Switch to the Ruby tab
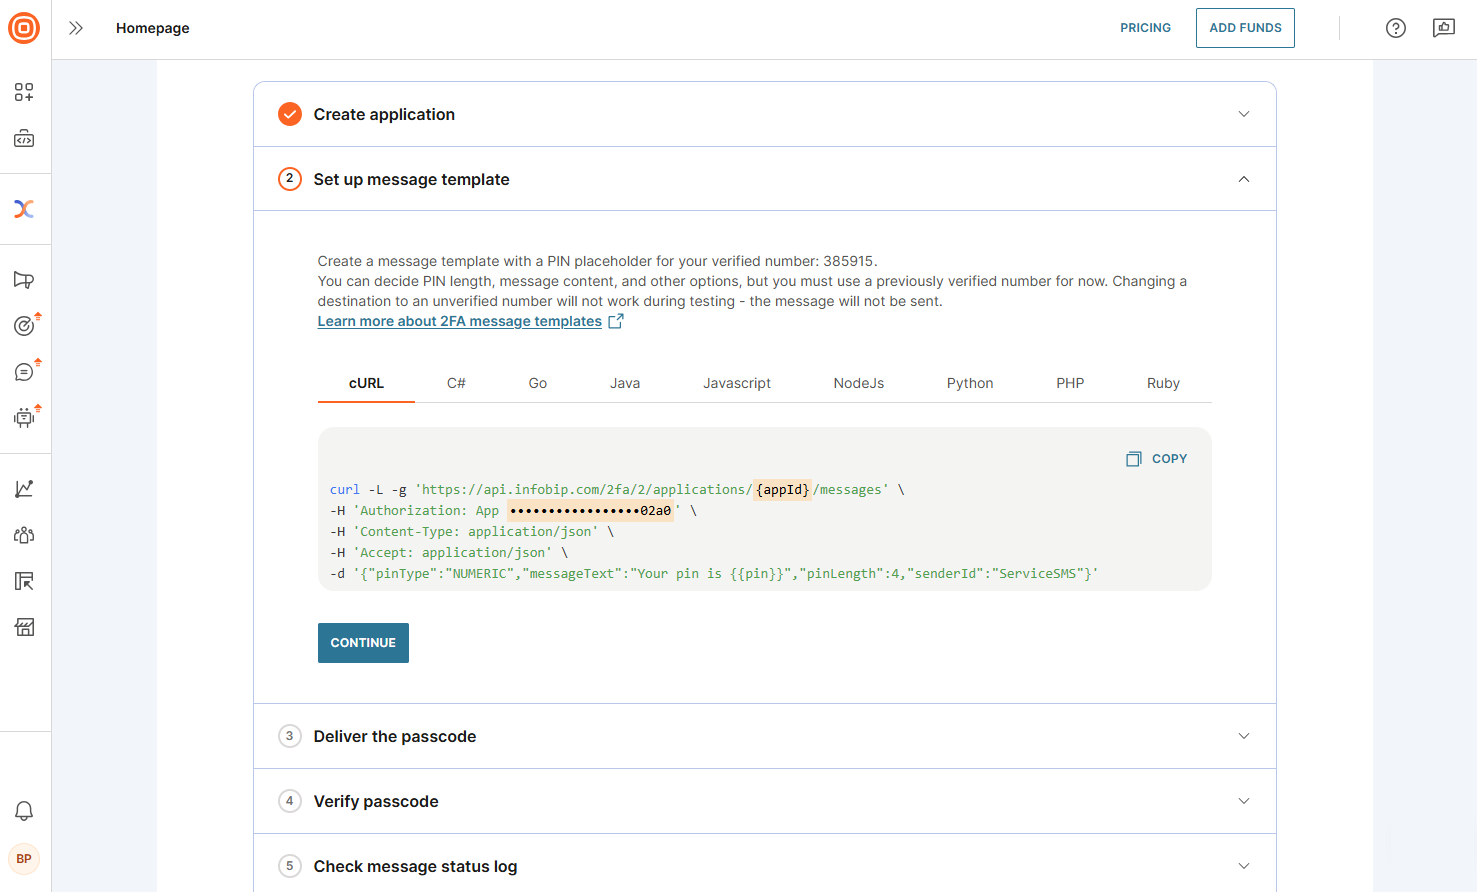The width and height of the screenshot is (1477, 892). (1163, 383)
